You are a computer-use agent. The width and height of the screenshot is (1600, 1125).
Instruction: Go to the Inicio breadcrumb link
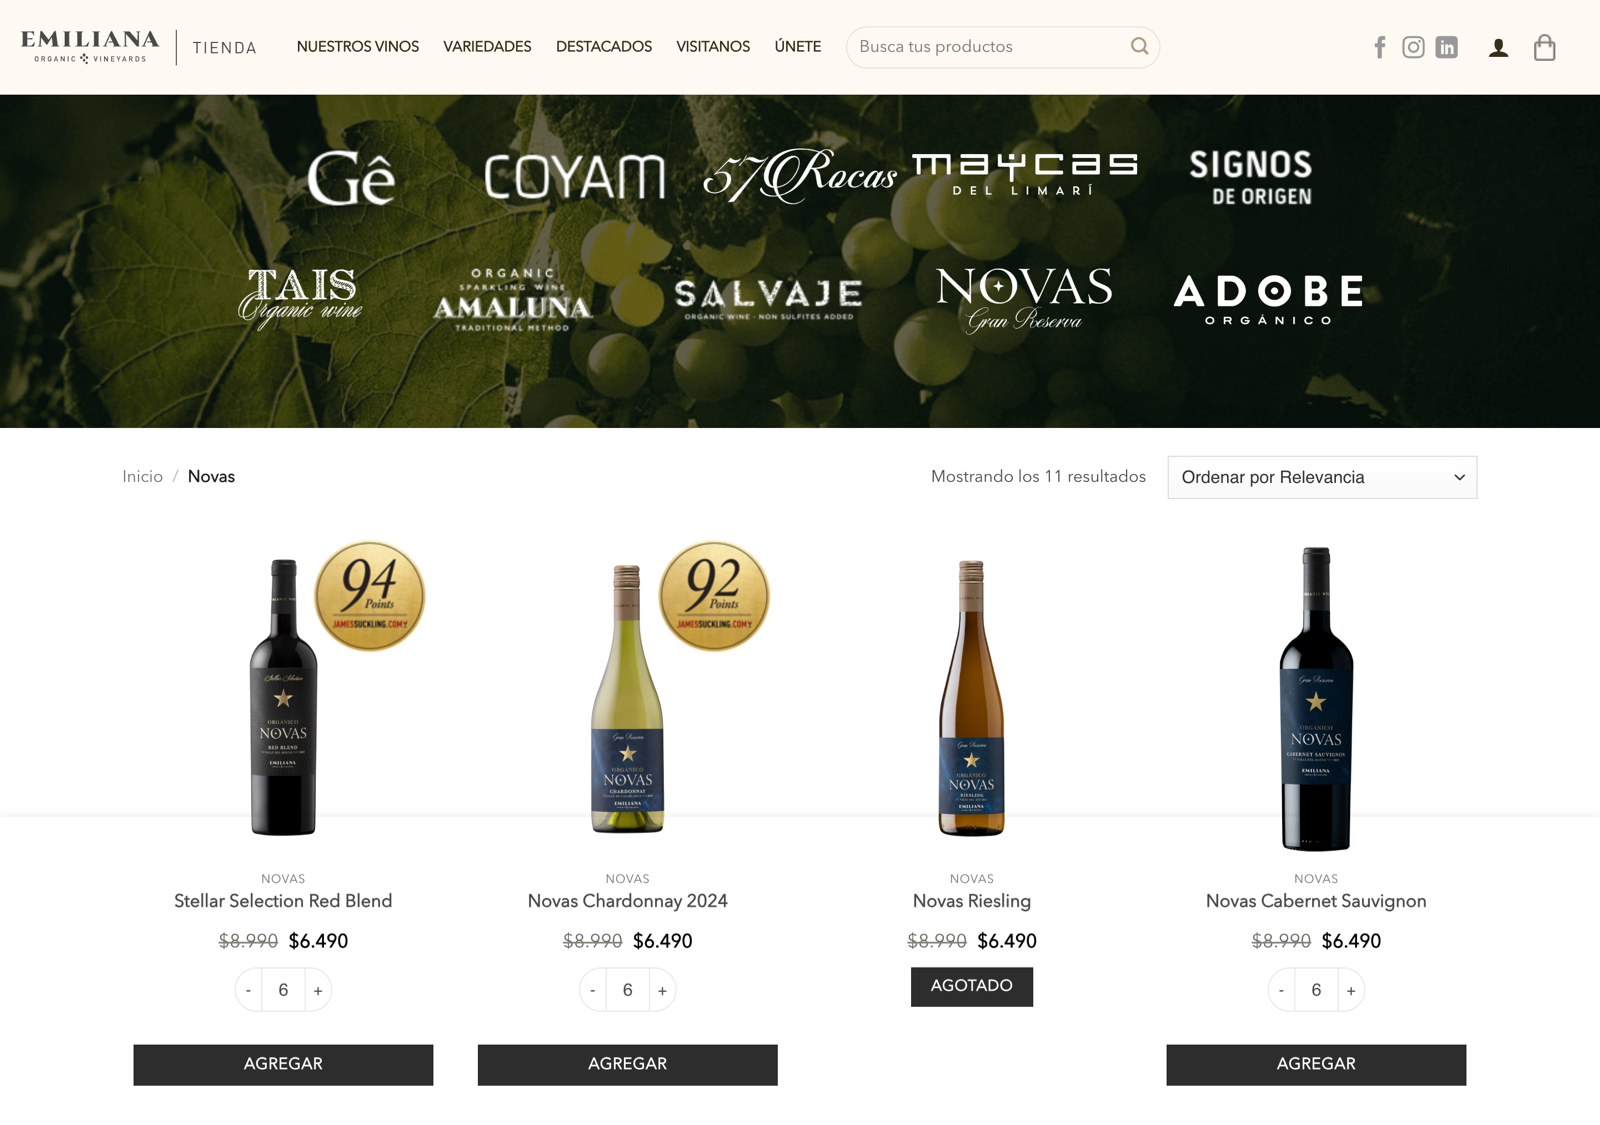point(142,477)
